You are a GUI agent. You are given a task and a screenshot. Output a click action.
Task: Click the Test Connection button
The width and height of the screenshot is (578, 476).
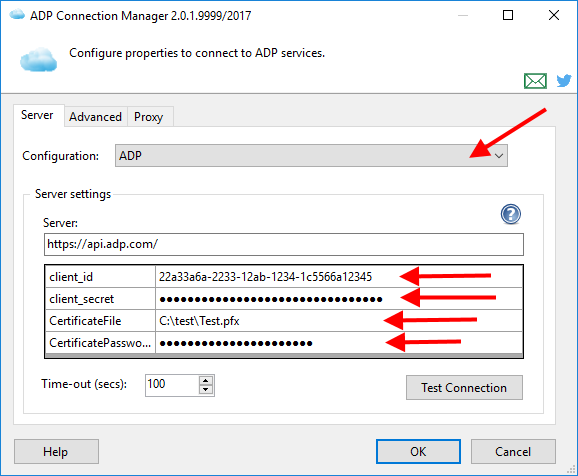point(464,388)
